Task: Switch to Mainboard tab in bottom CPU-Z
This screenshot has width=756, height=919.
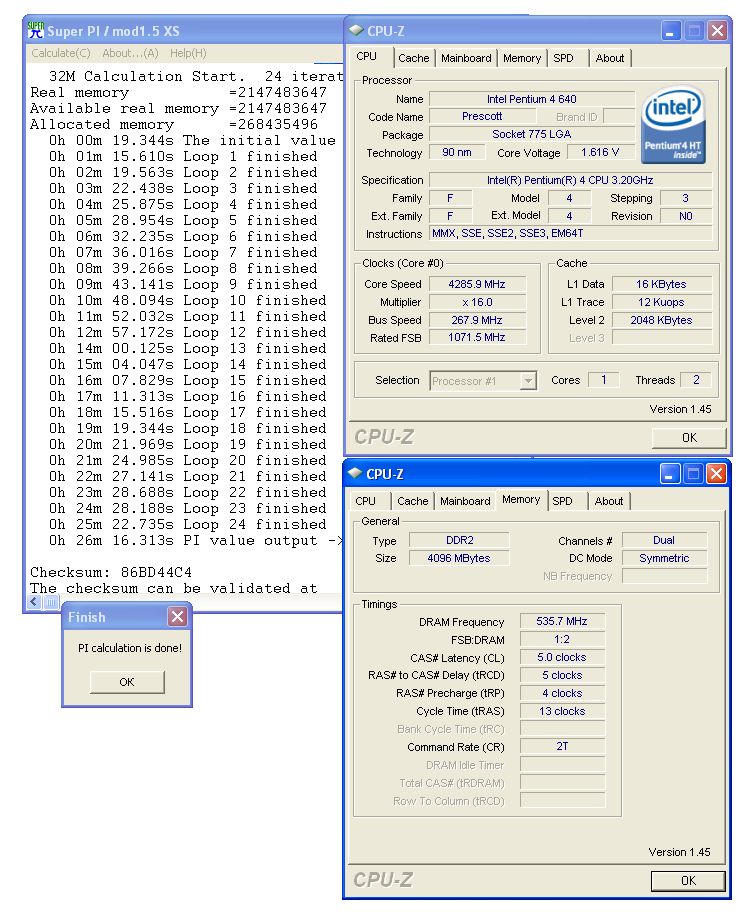Action: (x=465, y=501)
